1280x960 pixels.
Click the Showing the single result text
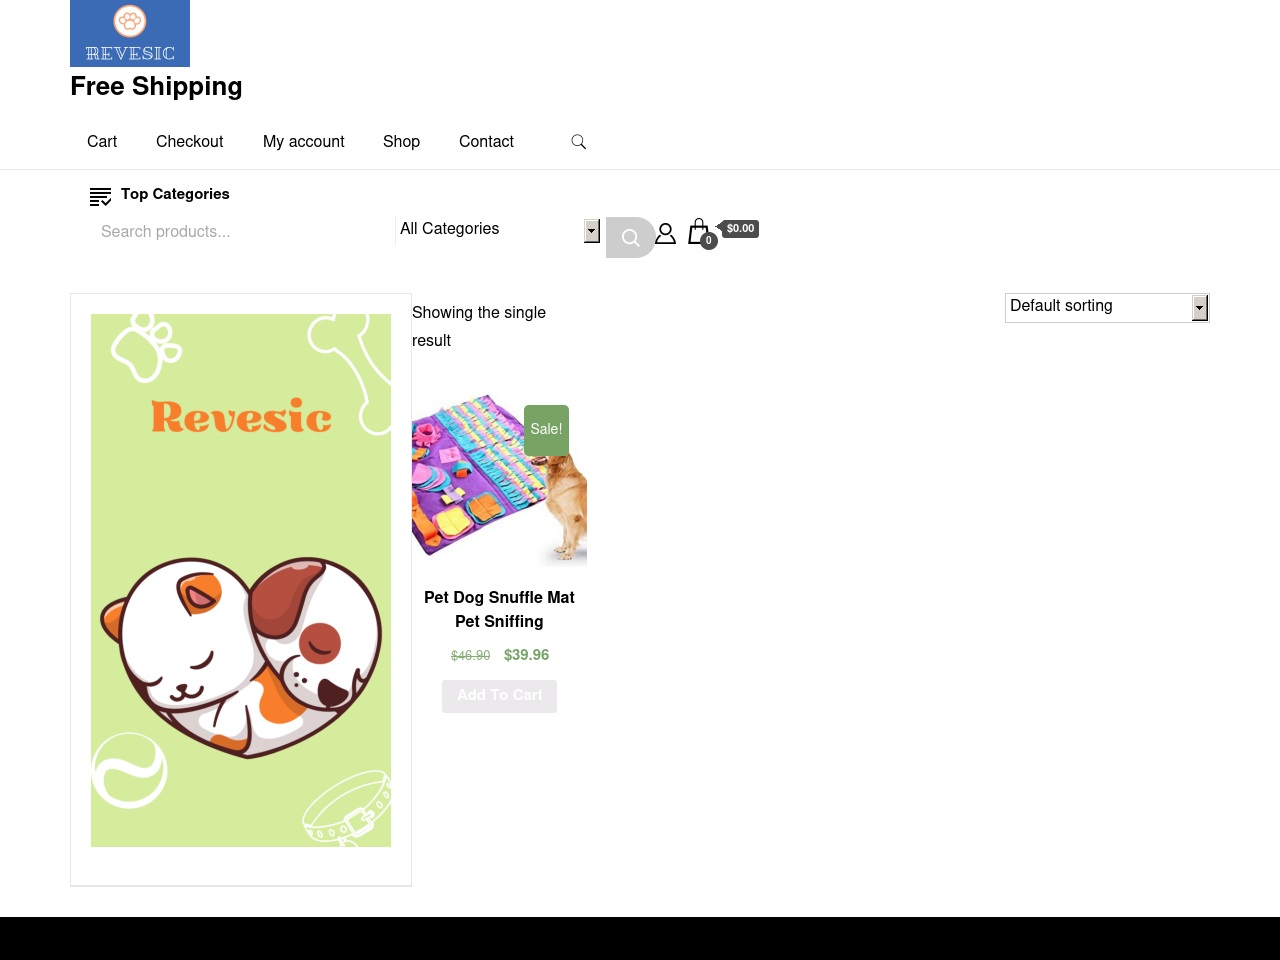click(x=479, y=326)
